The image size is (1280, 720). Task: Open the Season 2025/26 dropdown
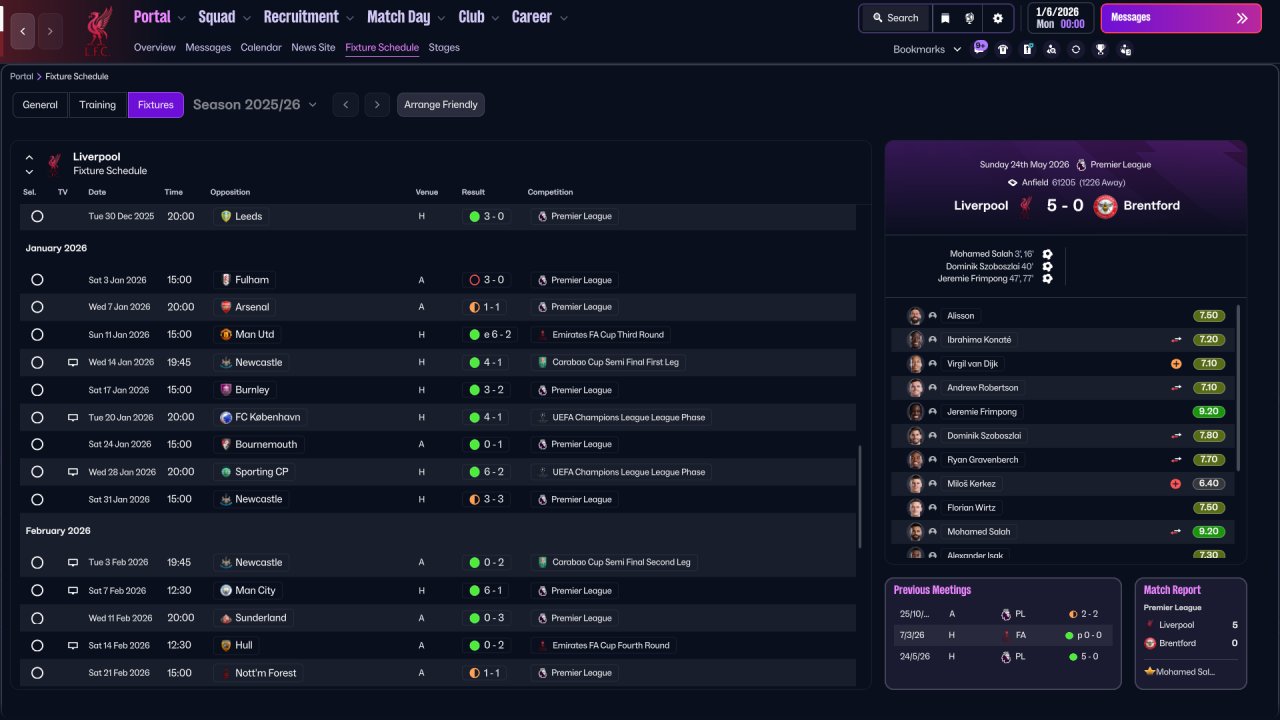(x=255, y=105)
